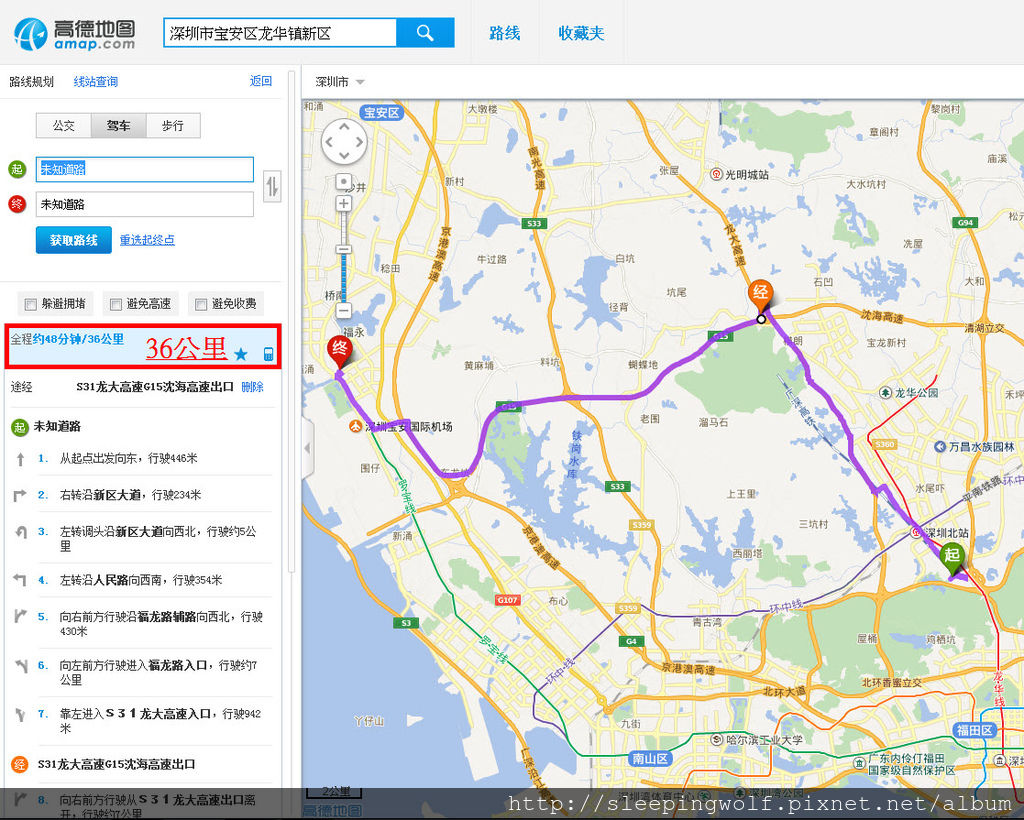Viewport: 1024px width, 820px height.
Task: Click the 全程约48分钟/36公里 summary text
Action: click(67, 339)
